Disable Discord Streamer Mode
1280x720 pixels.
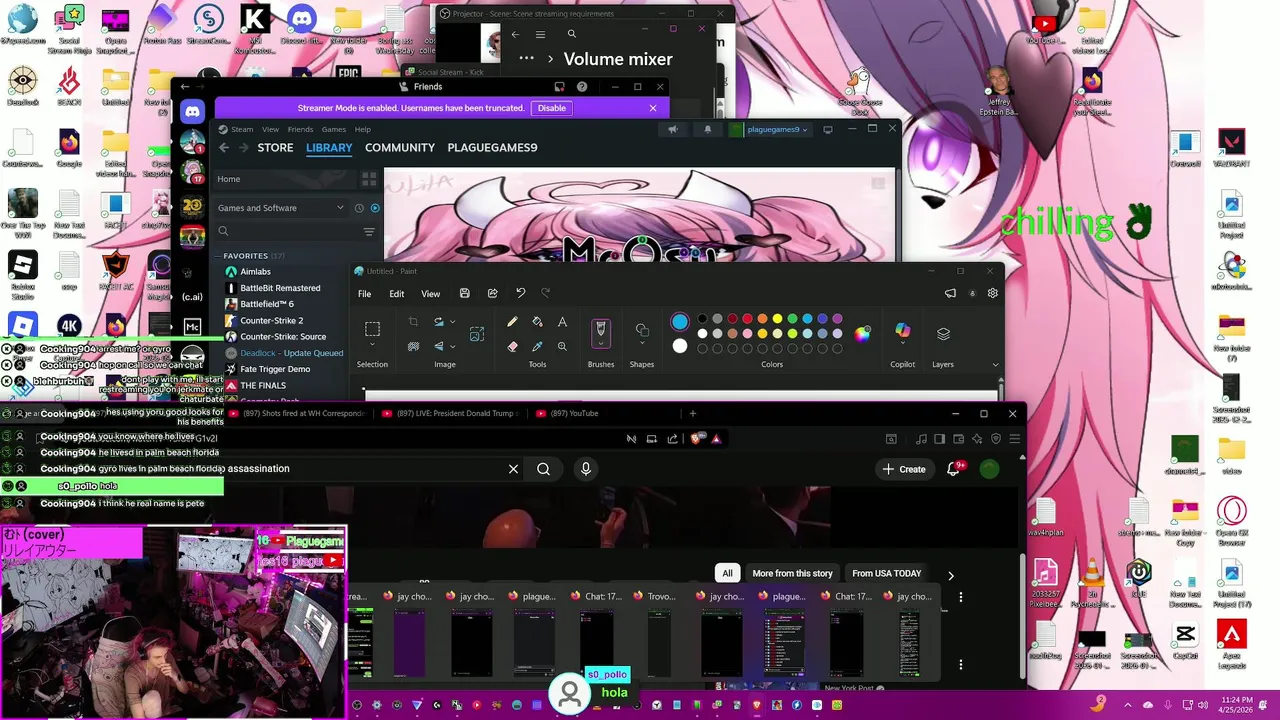[x=552, y=108]
